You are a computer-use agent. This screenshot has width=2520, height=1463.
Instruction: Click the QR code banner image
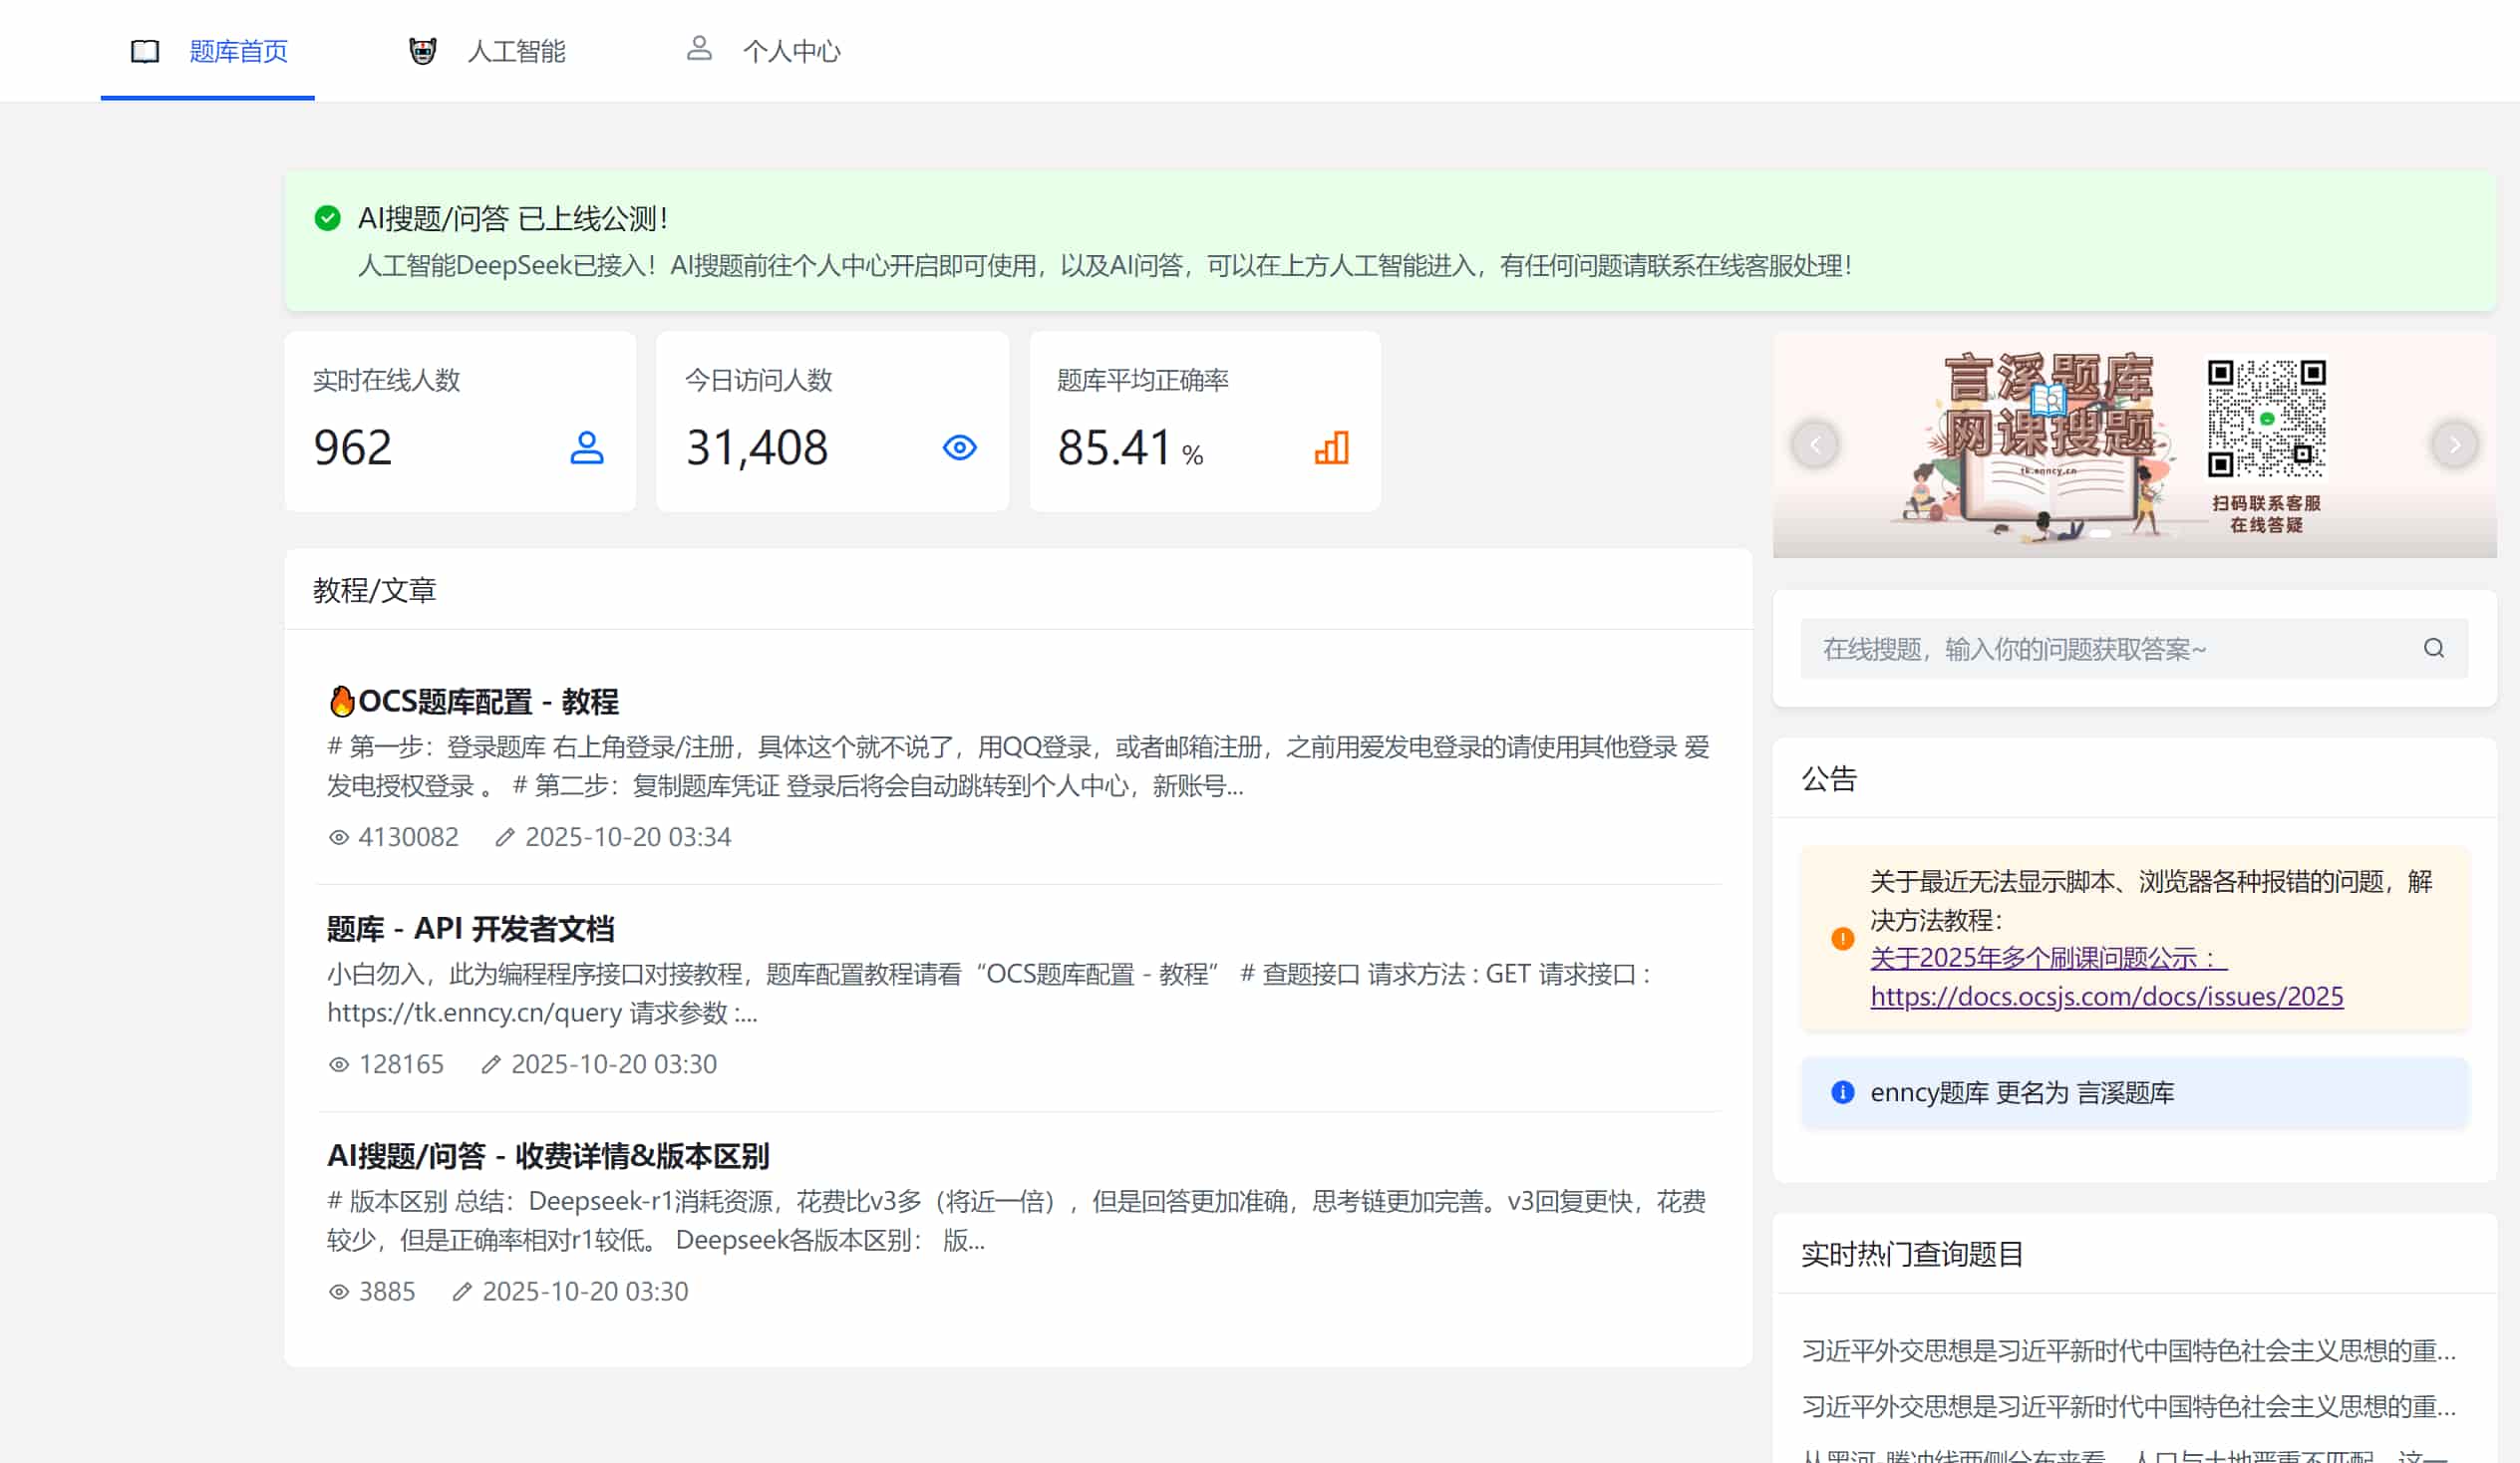pyautogui.click(x=2266, y=420)
